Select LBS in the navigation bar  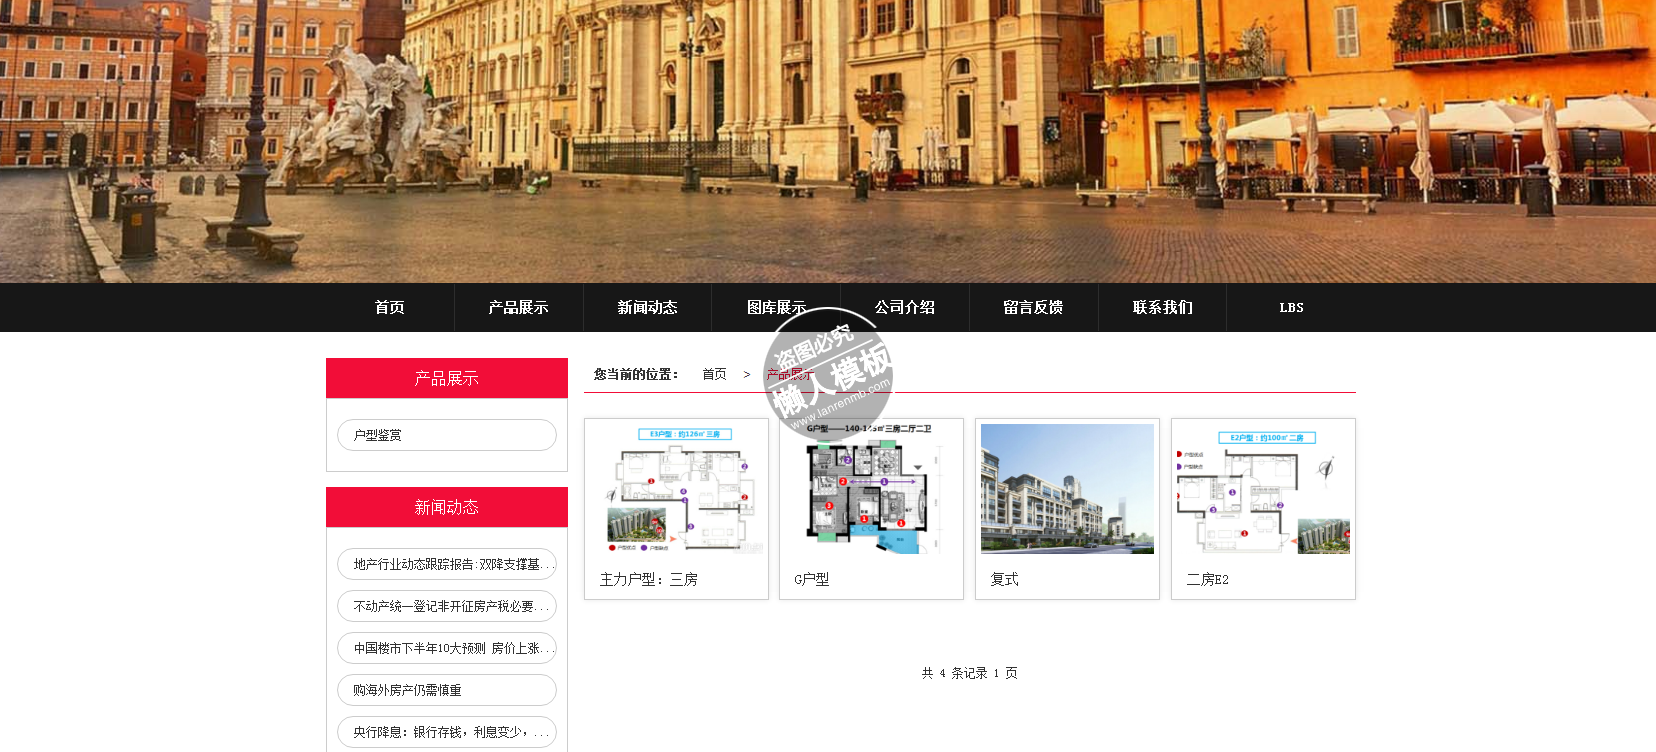pyautogui.click(x=1291, y=307)
